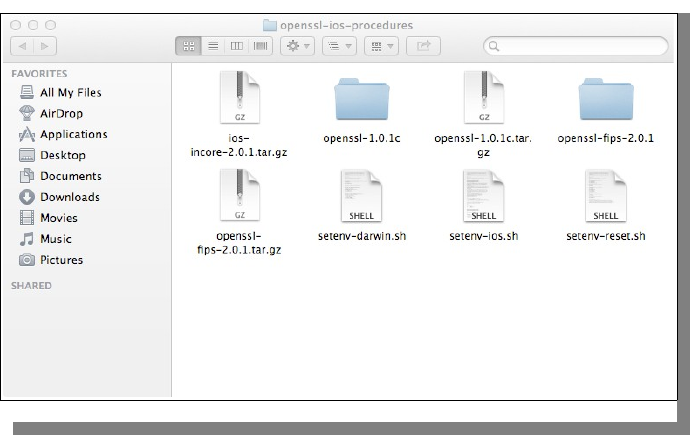Screen dimensions: 690x435
Task: Click the file name setenv-ios.sh
Action: click(x=484, y=236)
